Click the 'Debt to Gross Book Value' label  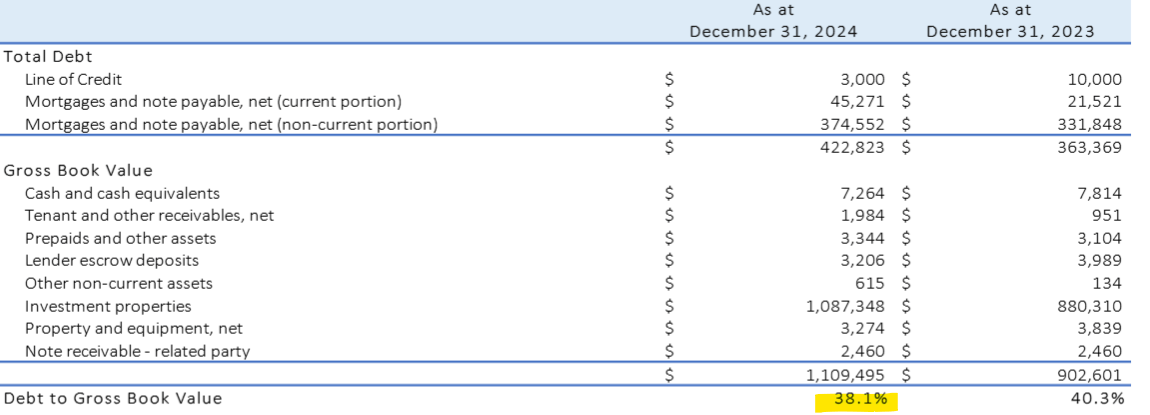[112, 399]
